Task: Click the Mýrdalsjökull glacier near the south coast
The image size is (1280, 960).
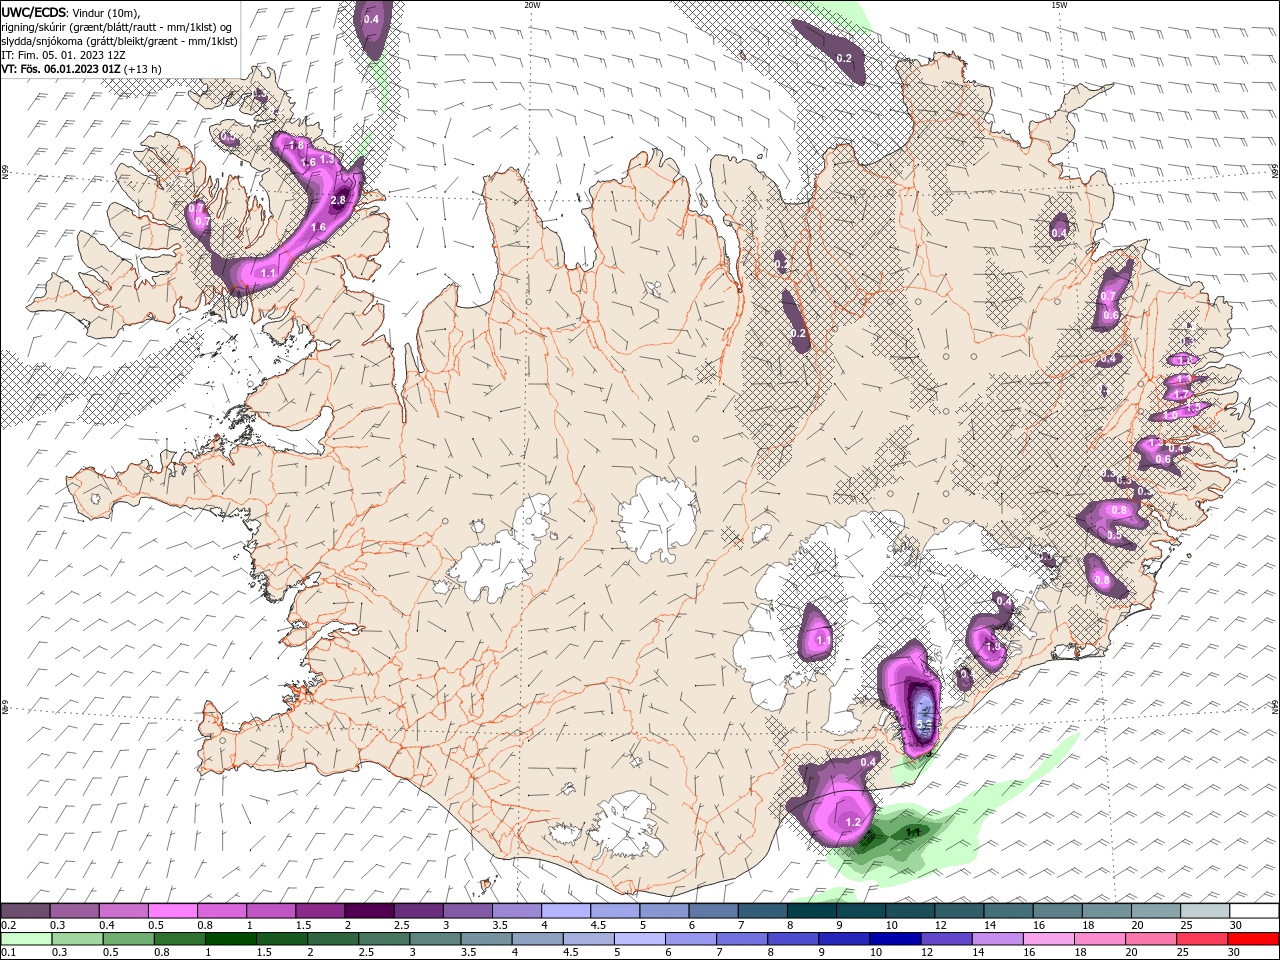Action: [626, 823]
